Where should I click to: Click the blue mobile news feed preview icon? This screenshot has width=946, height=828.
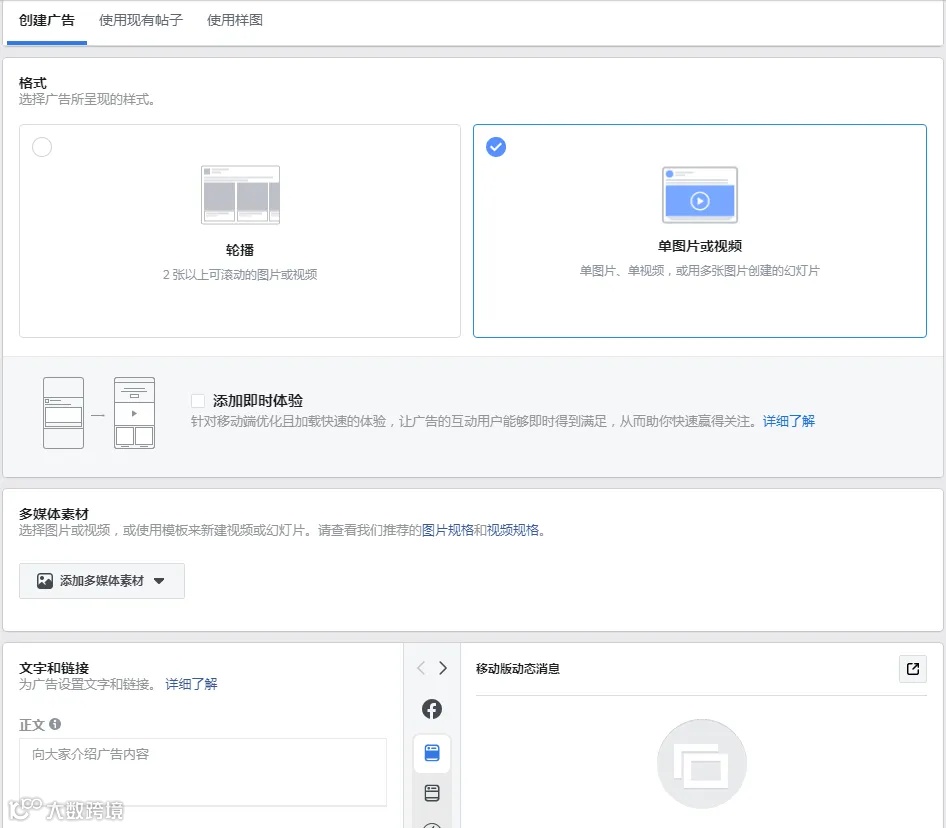(431, 753)
